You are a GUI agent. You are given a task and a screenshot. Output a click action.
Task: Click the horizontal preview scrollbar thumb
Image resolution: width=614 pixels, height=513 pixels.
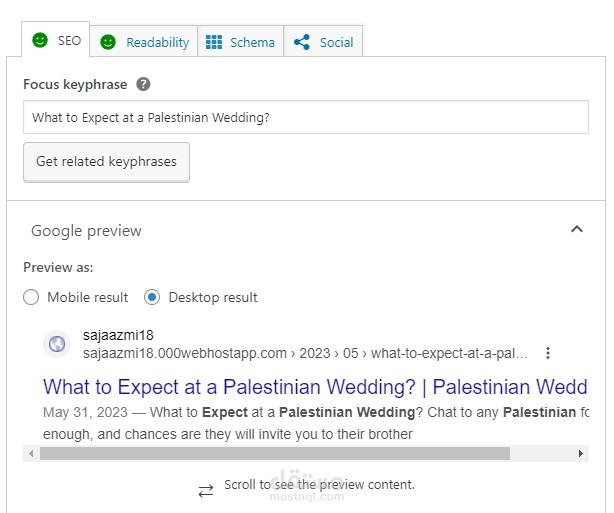pyautogui.click(x=275, y=454)
